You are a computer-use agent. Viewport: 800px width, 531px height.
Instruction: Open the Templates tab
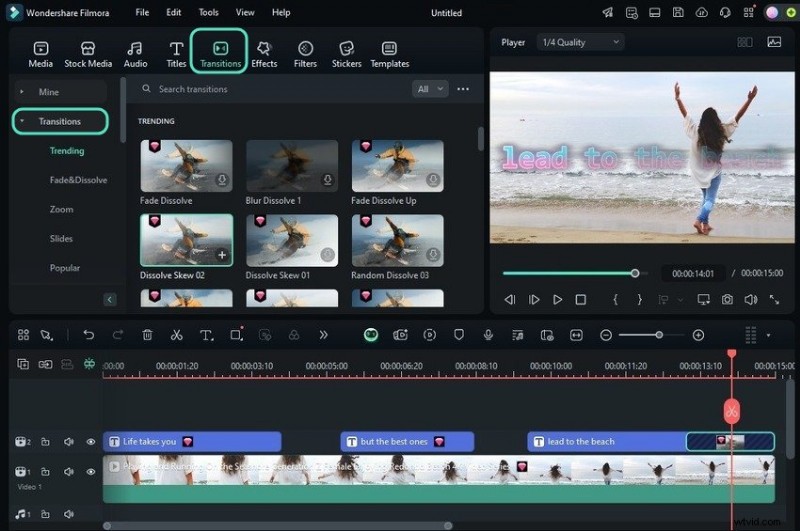click(x=389, y=55)
